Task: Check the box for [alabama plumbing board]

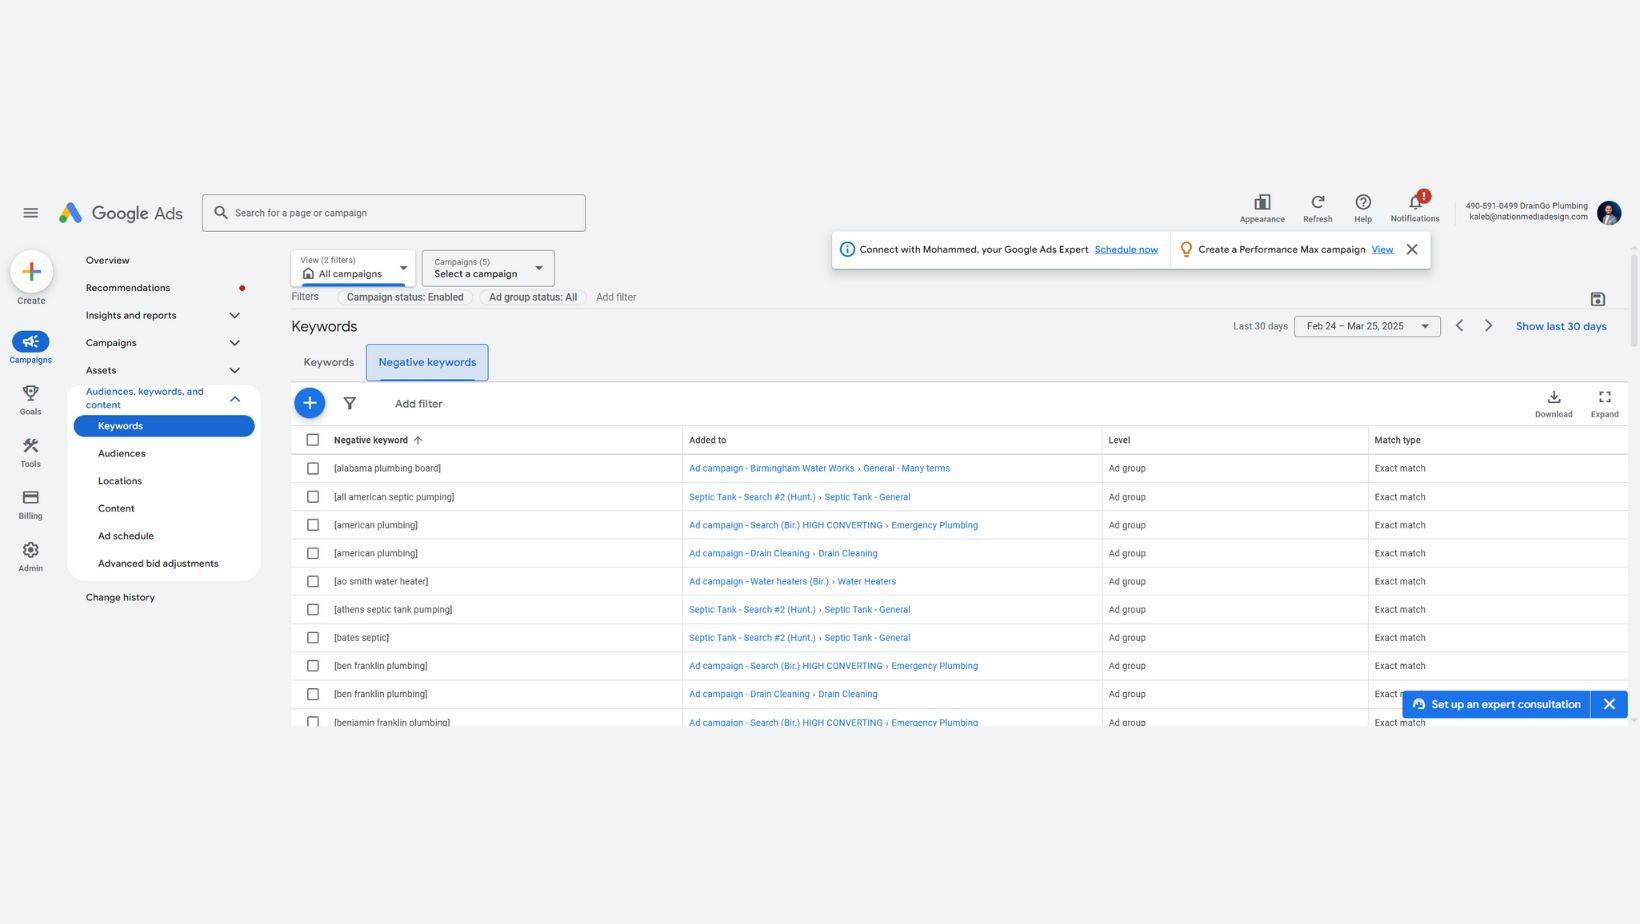Action: click(313, 468)
